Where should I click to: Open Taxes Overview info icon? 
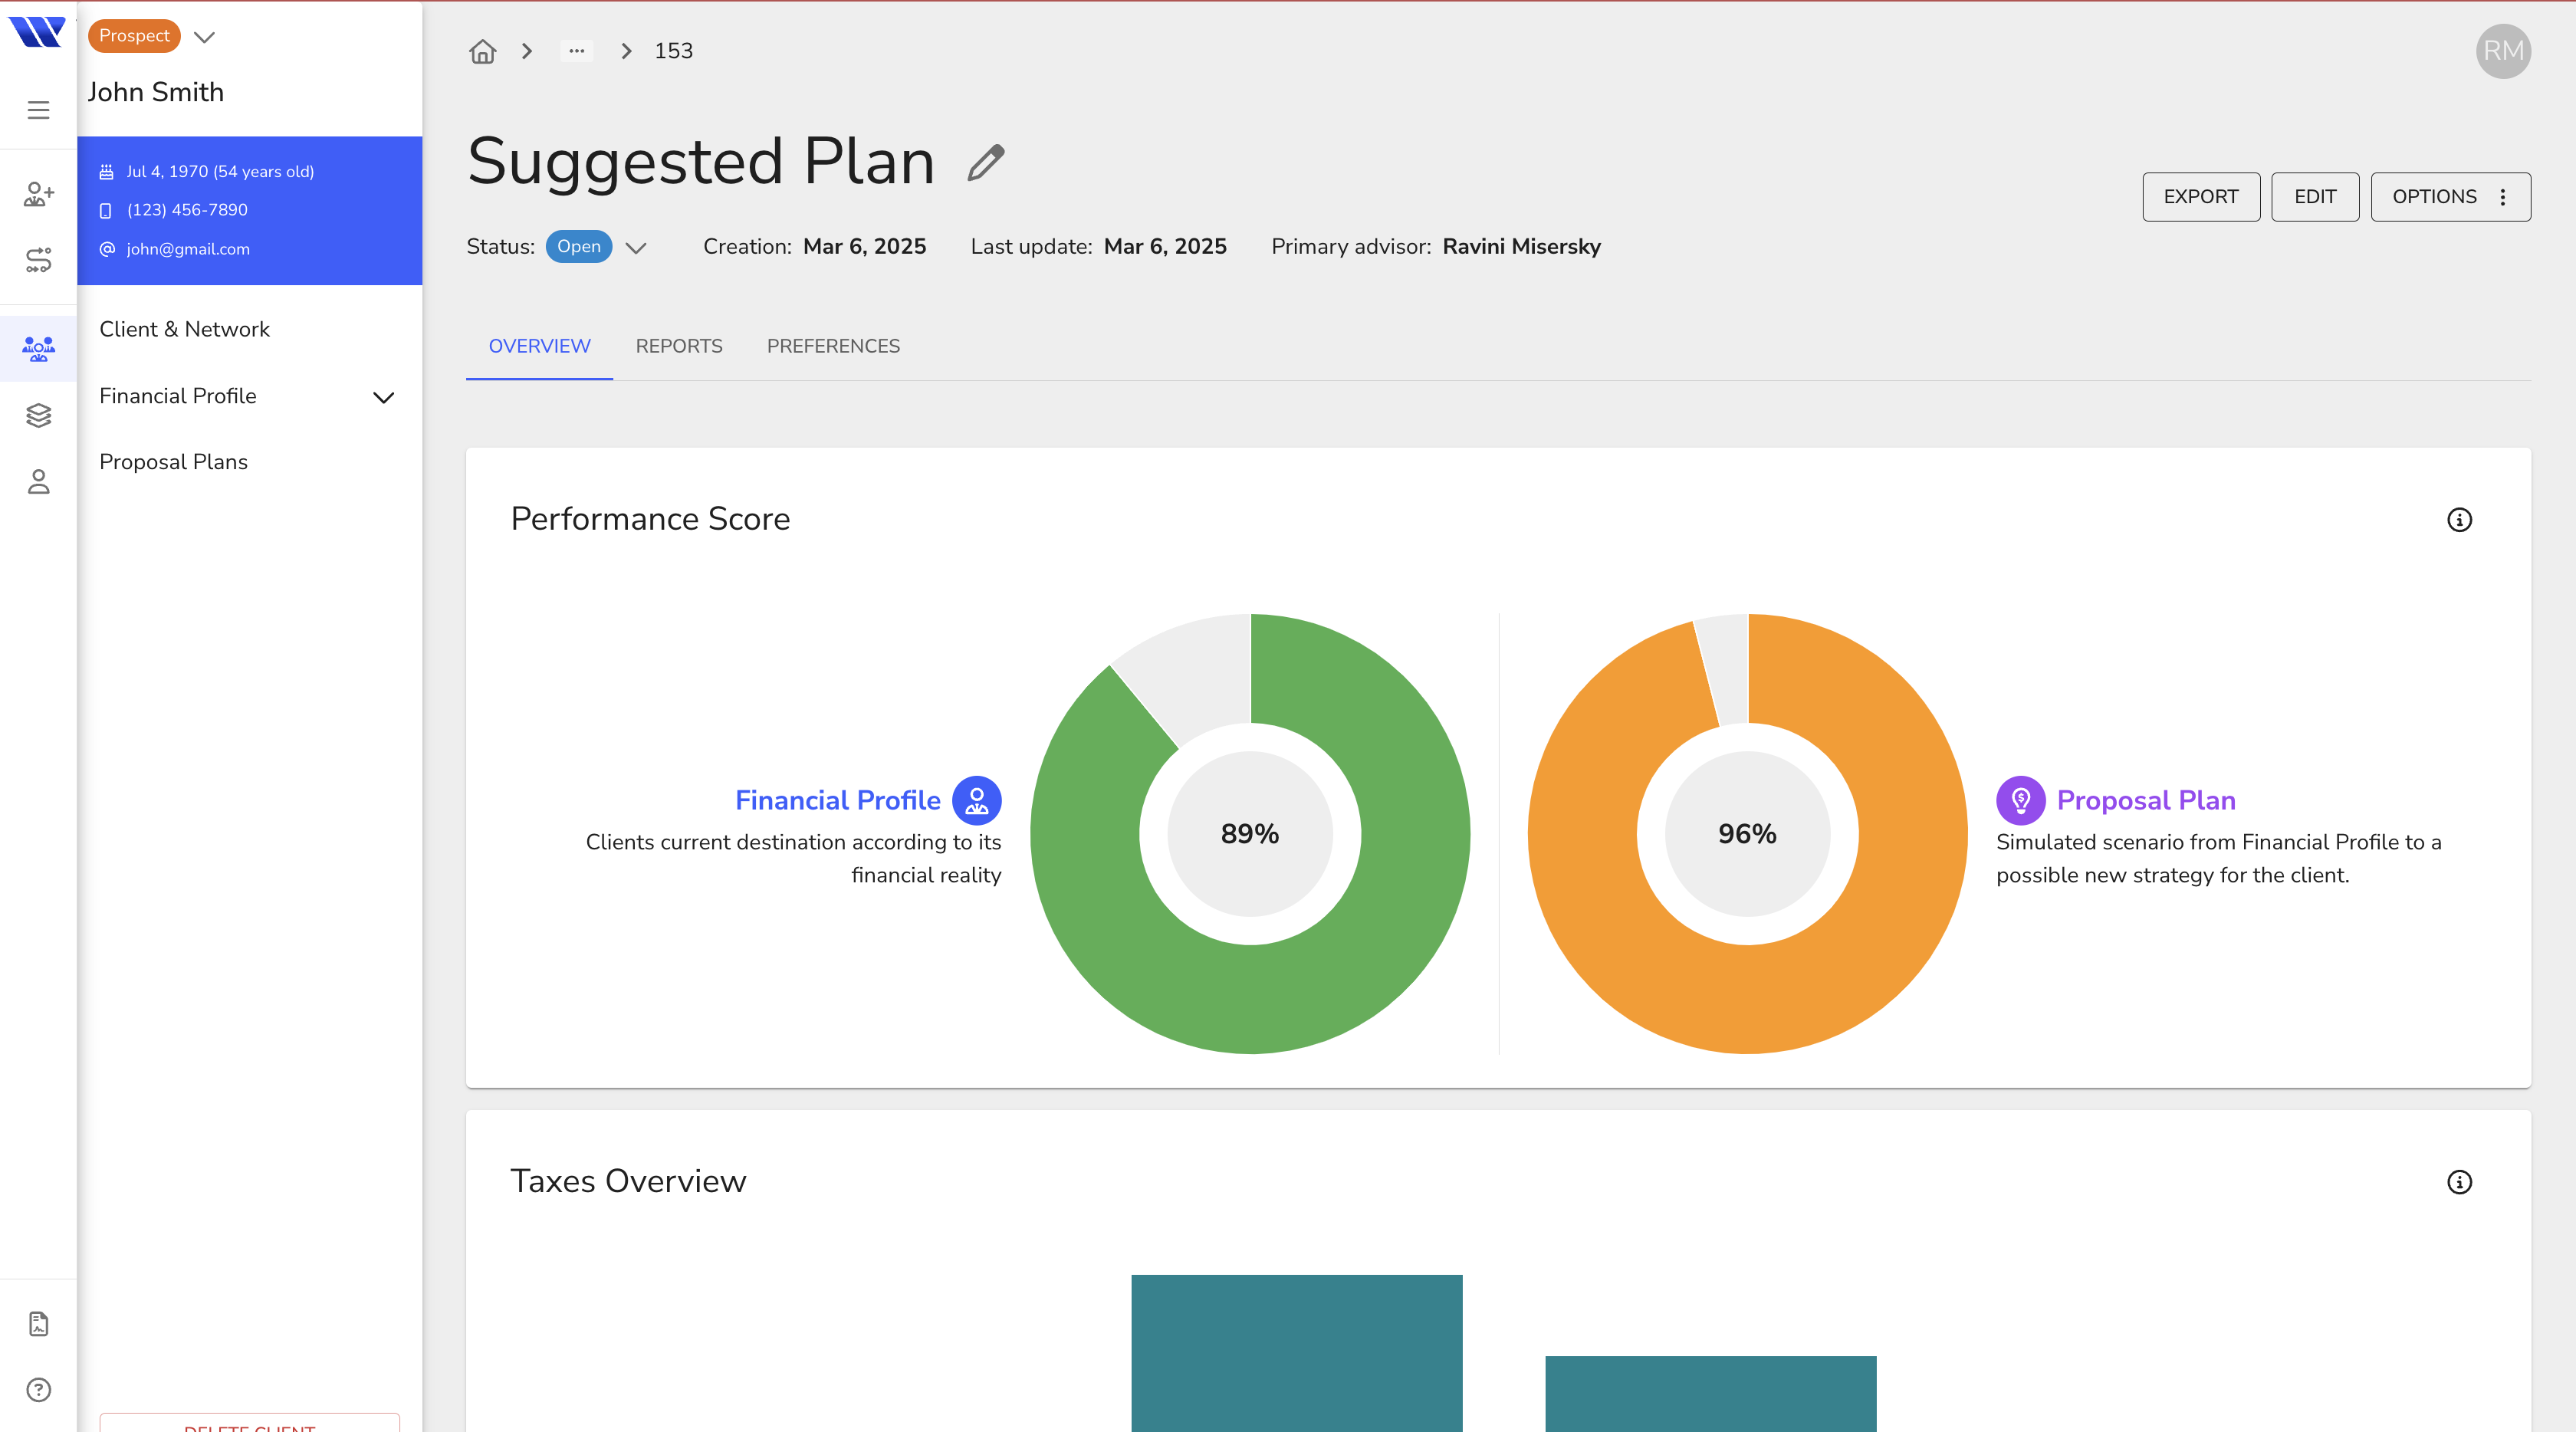[2459, 1182]
